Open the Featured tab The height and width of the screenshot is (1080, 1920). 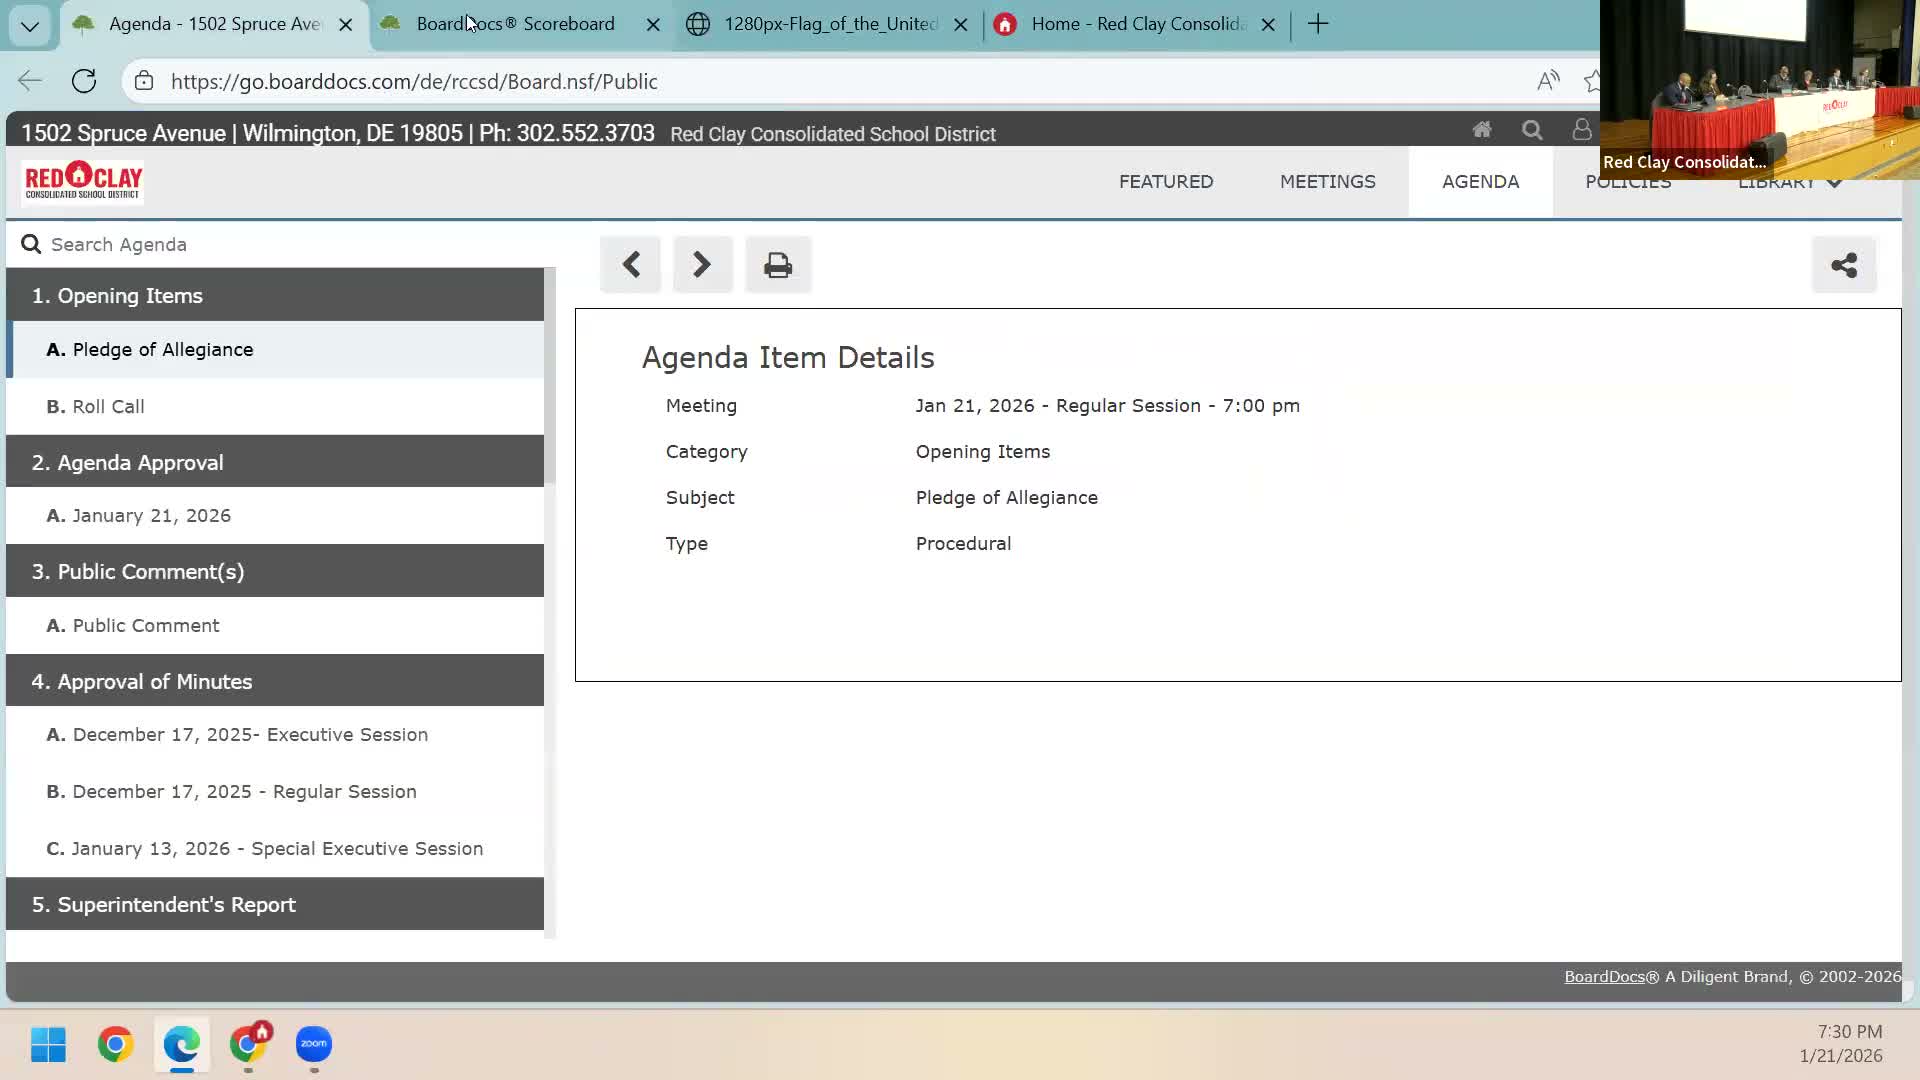coord(1165,182)
